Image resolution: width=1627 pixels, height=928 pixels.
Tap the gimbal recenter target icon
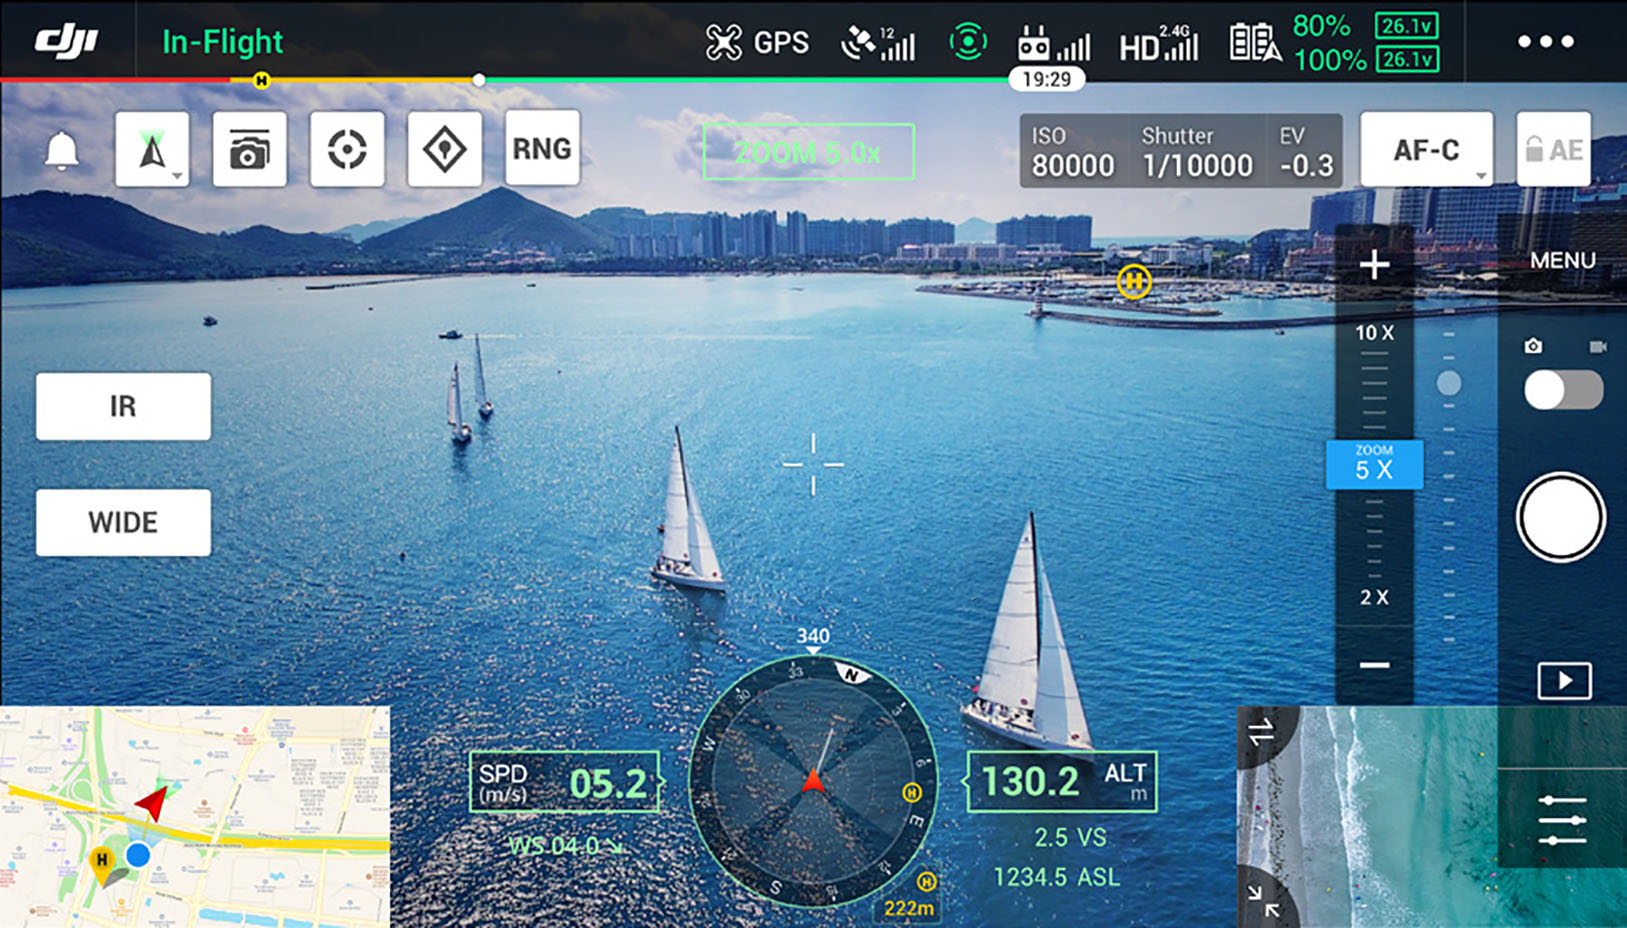[347, 150]
